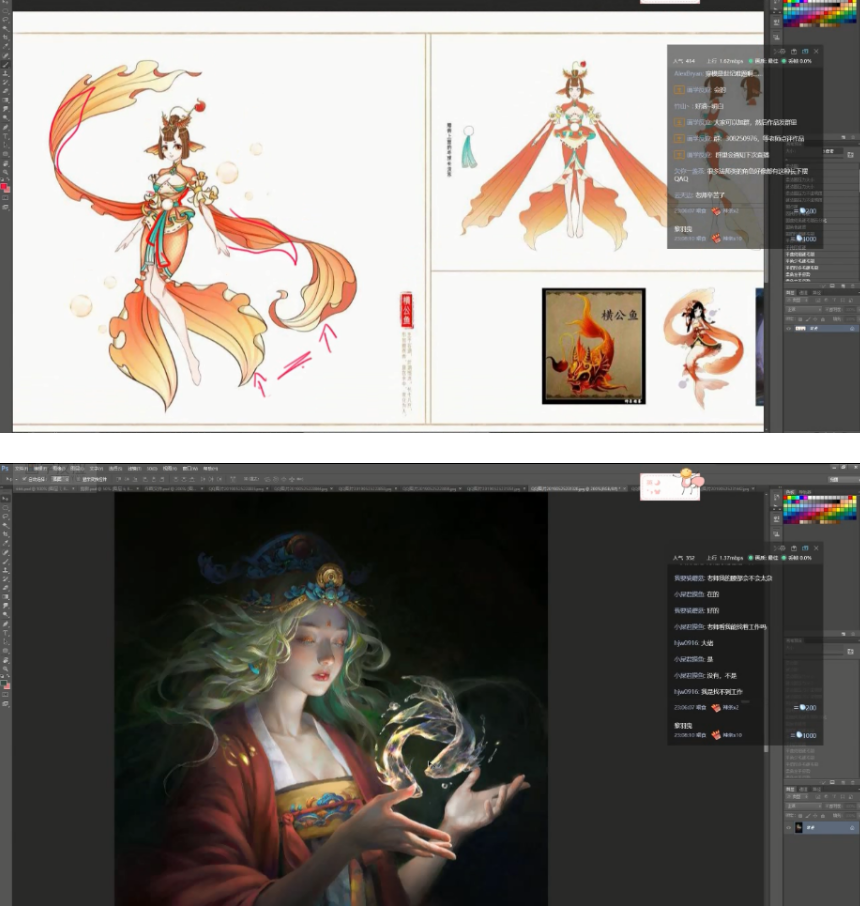Open auto-select 图层 dropdown in lower options bar
860x906 pixels.
60,479
